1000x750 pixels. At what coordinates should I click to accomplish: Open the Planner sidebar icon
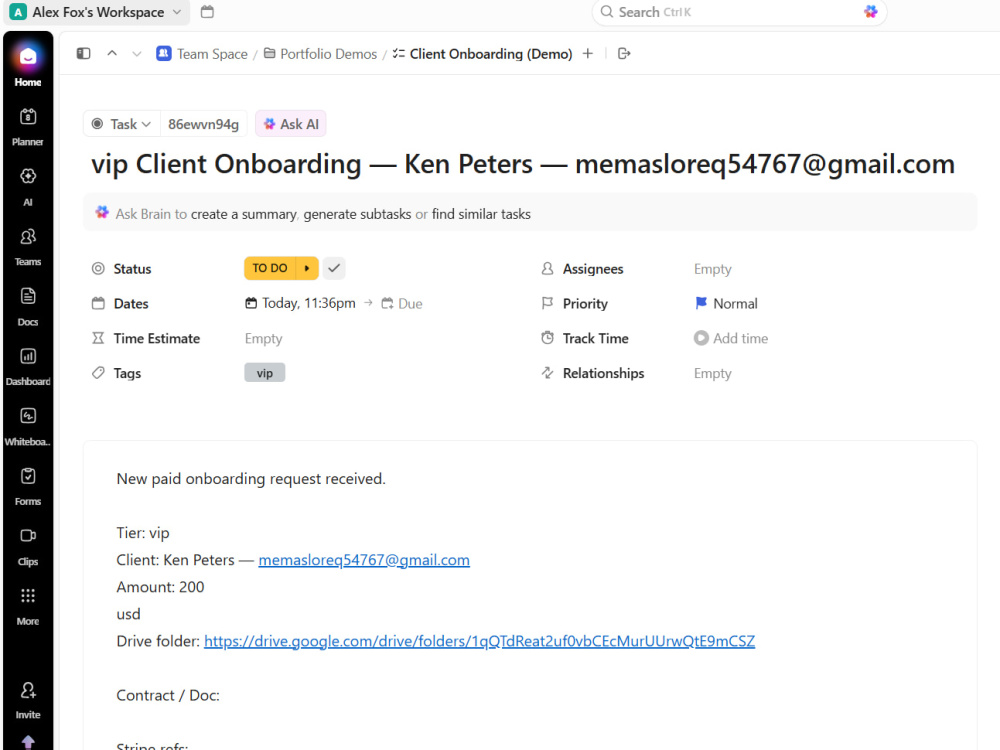27,126
